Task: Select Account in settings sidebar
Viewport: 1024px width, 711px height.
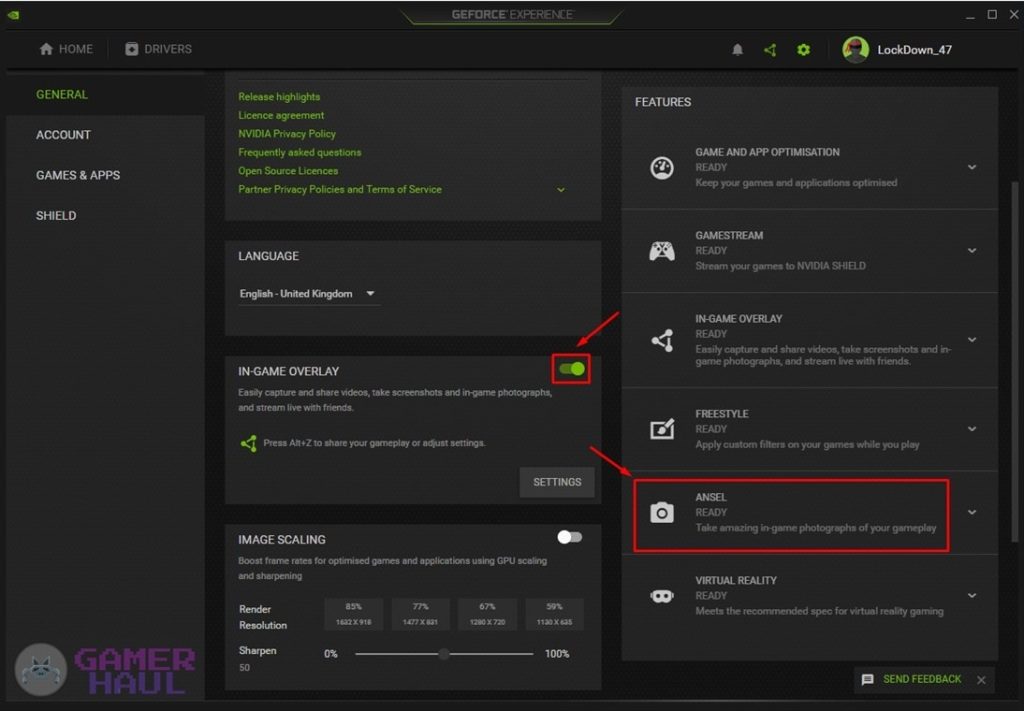Action: point(63,135)
